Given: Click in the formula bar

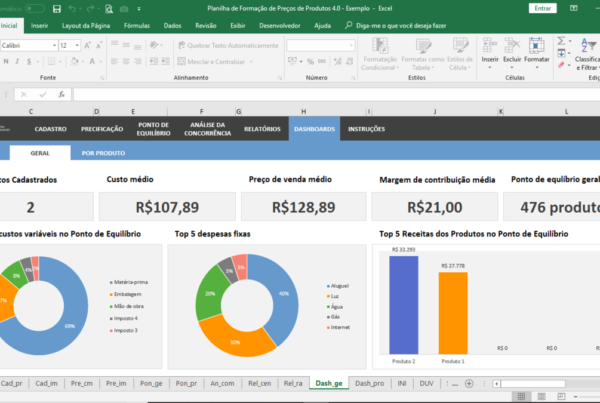Looking at the screenshot, I should (x=337, y=95).
